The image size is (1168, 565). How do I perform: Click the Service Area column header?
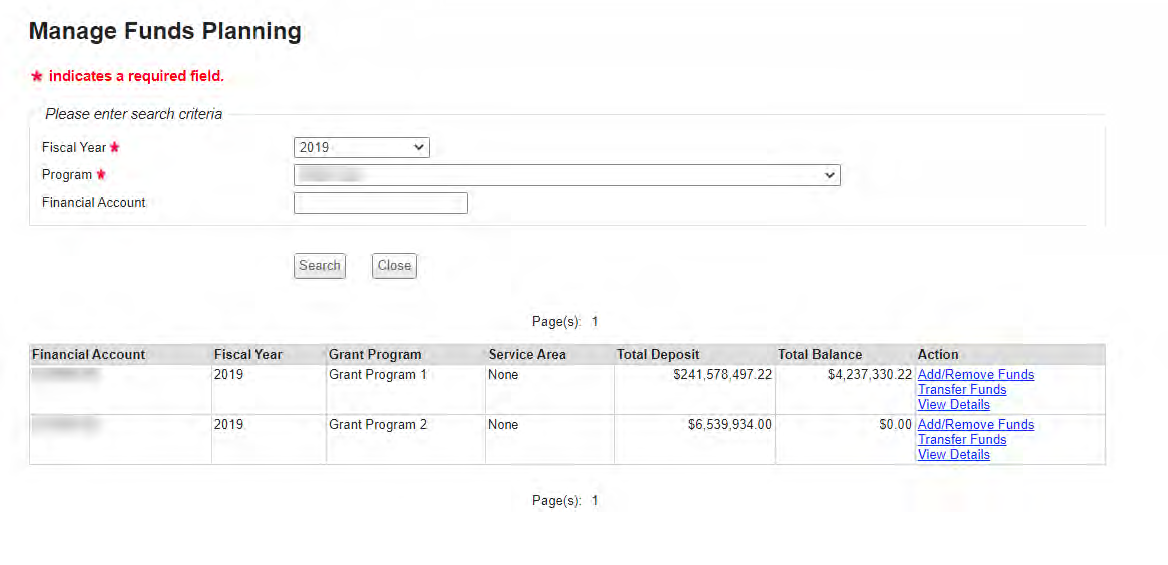click(527, 355)
